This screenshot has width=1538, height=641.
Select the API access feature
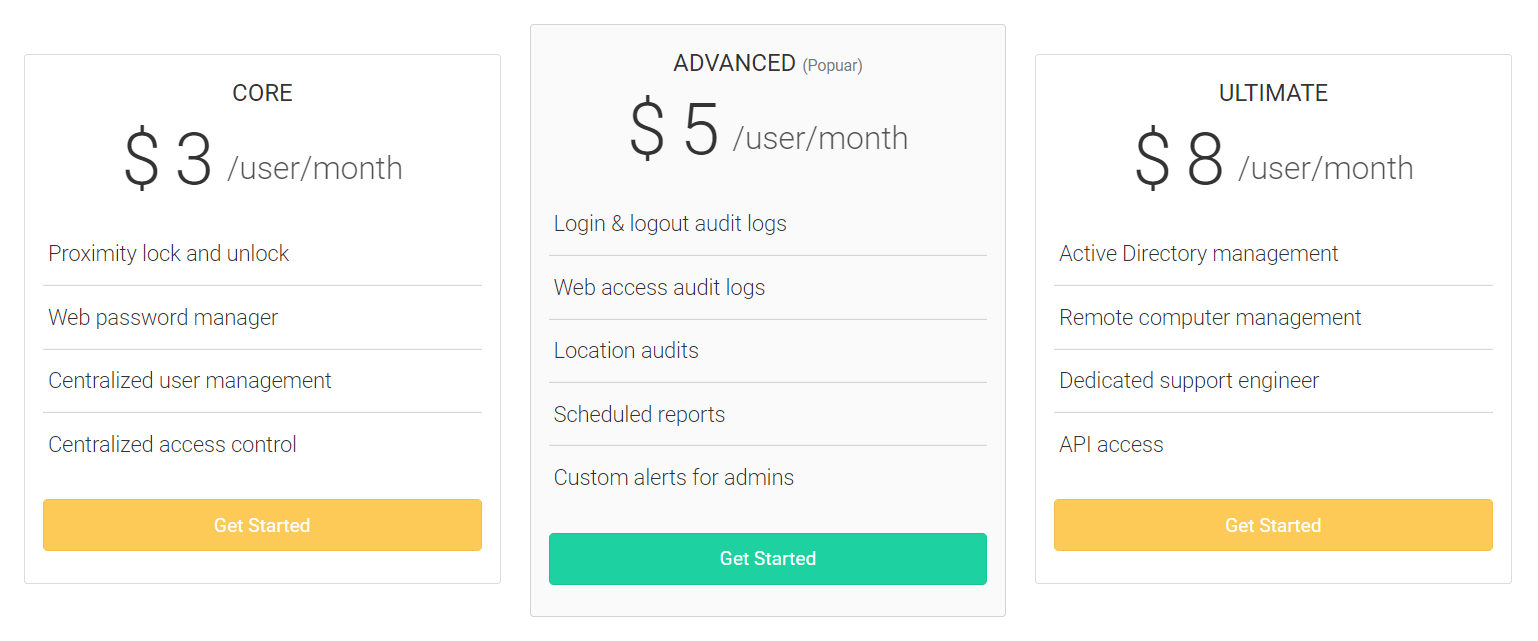pyautogui.click(x=1111, y=445)
